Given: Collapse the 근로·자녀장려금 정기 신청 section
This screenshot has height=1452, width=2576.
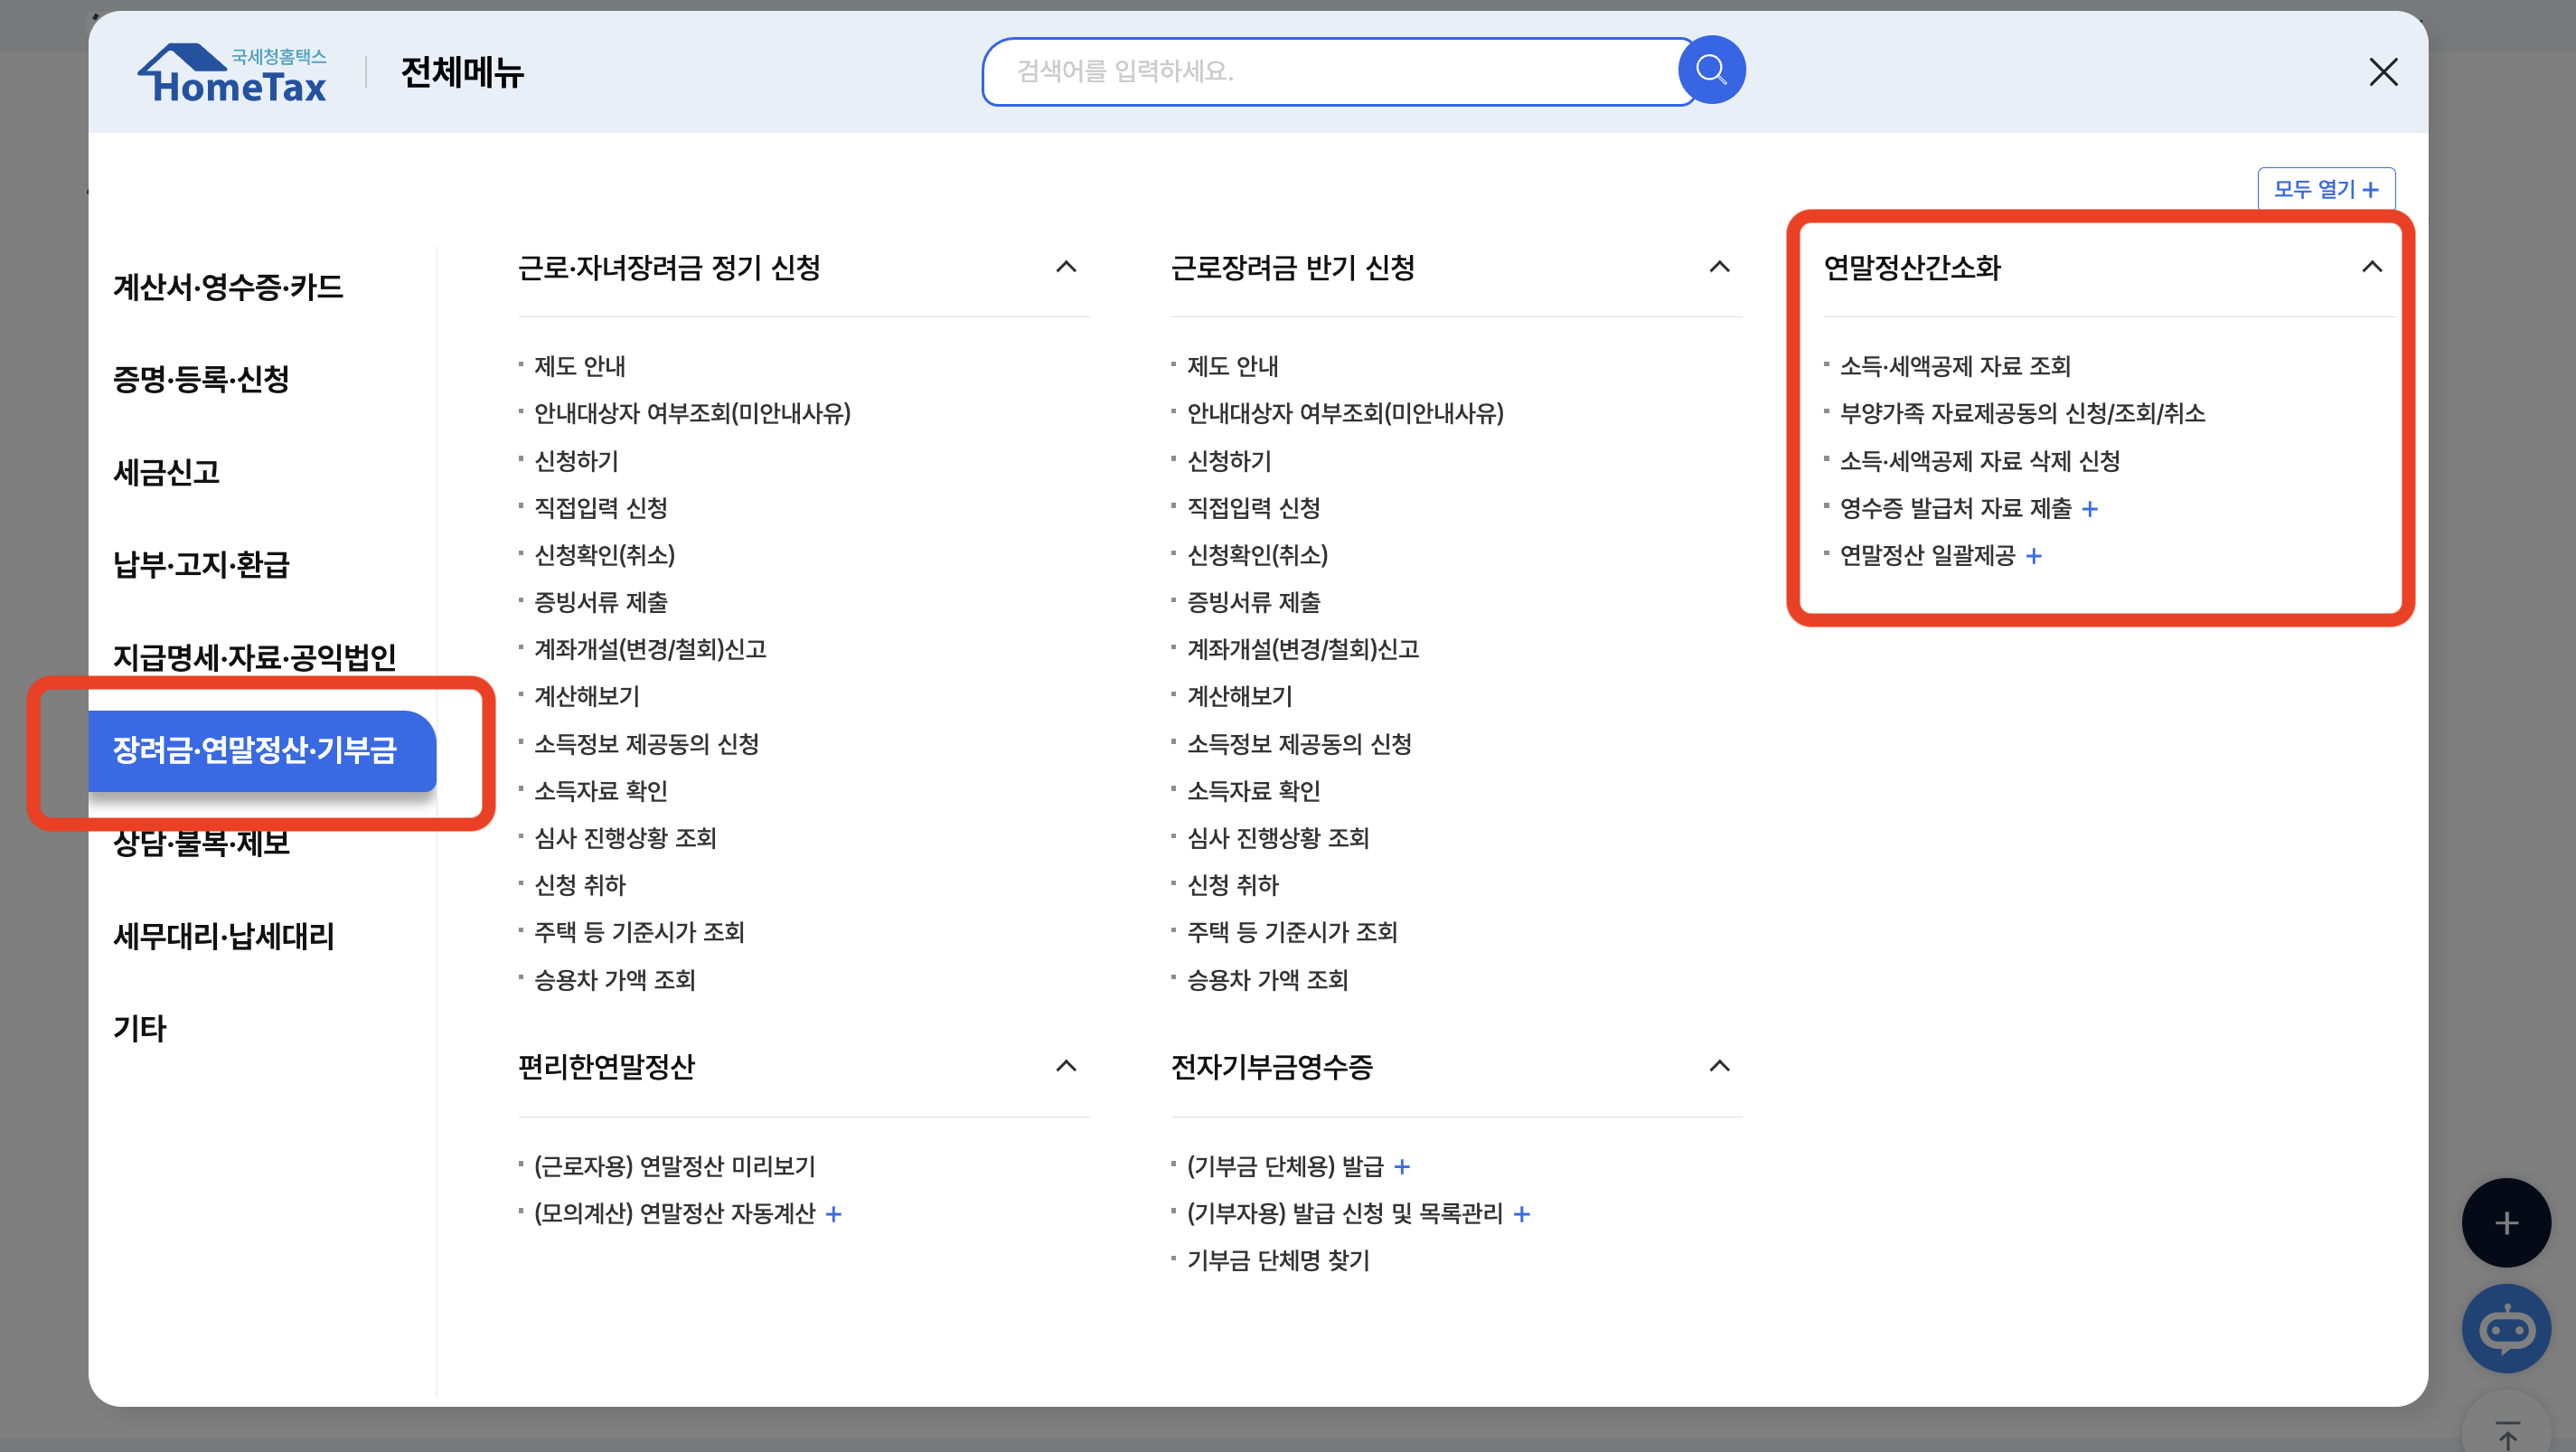Looking at the screenshot, I should click(1066, 267).
